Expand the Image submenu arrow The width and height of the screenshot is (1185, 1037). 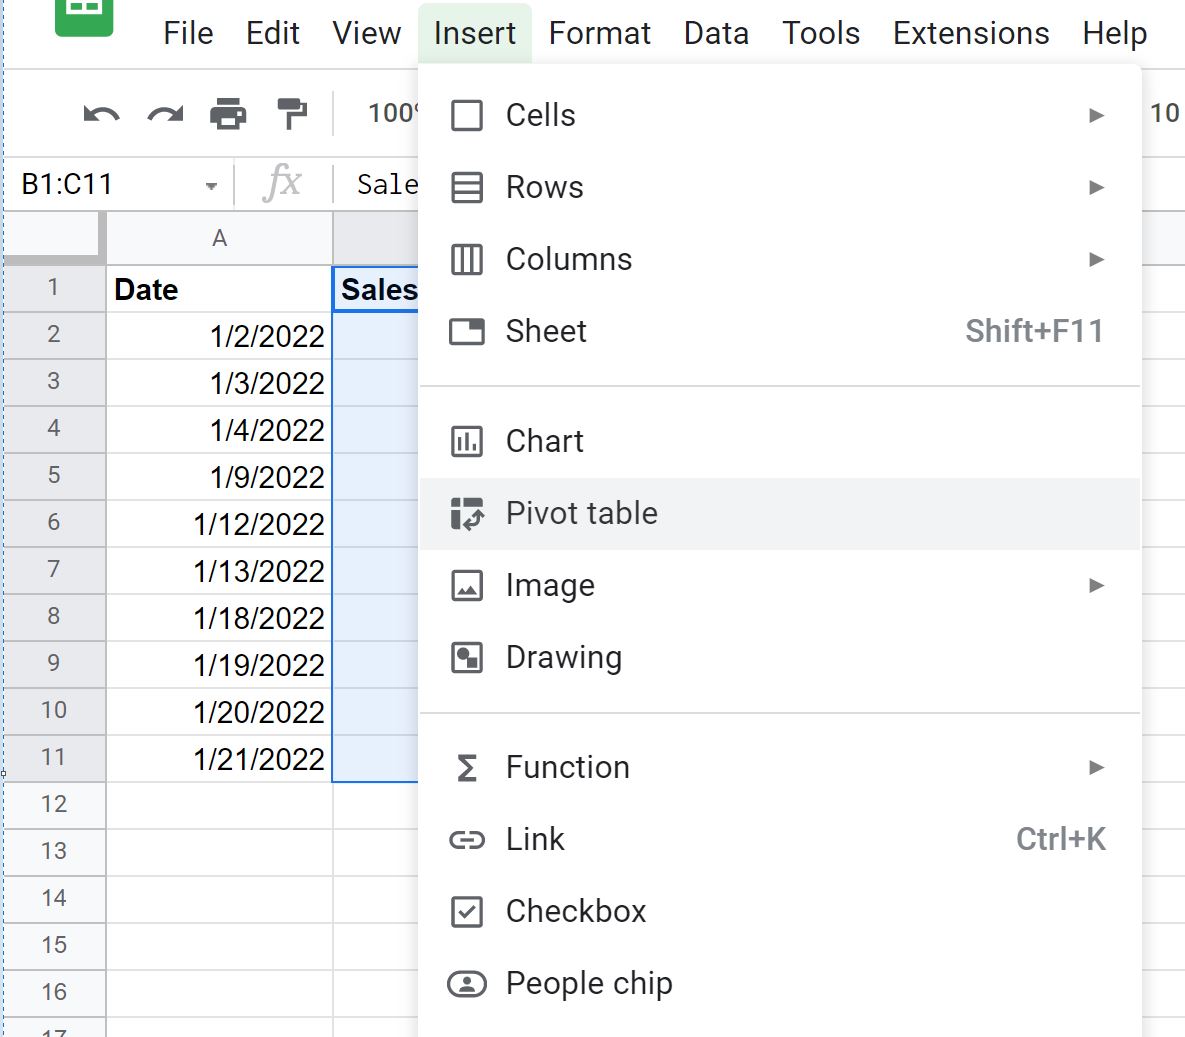(x=1096, y=586)
